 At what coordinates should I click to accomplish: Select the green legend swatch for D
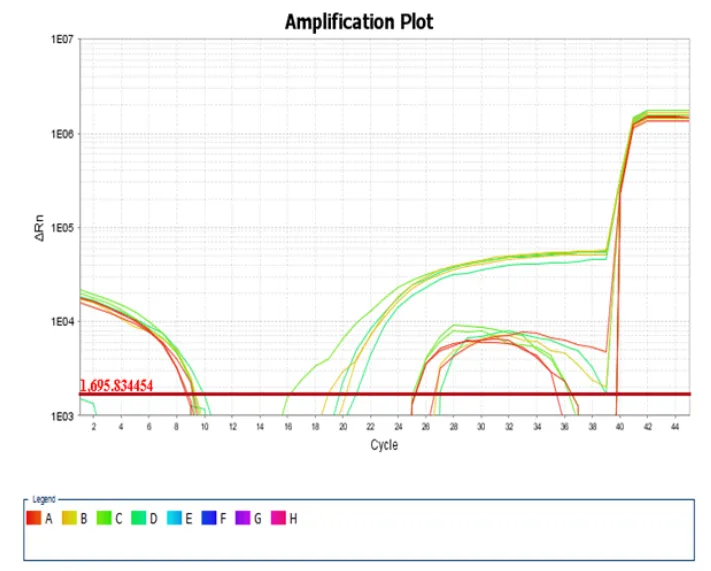(x=140, y=518)
